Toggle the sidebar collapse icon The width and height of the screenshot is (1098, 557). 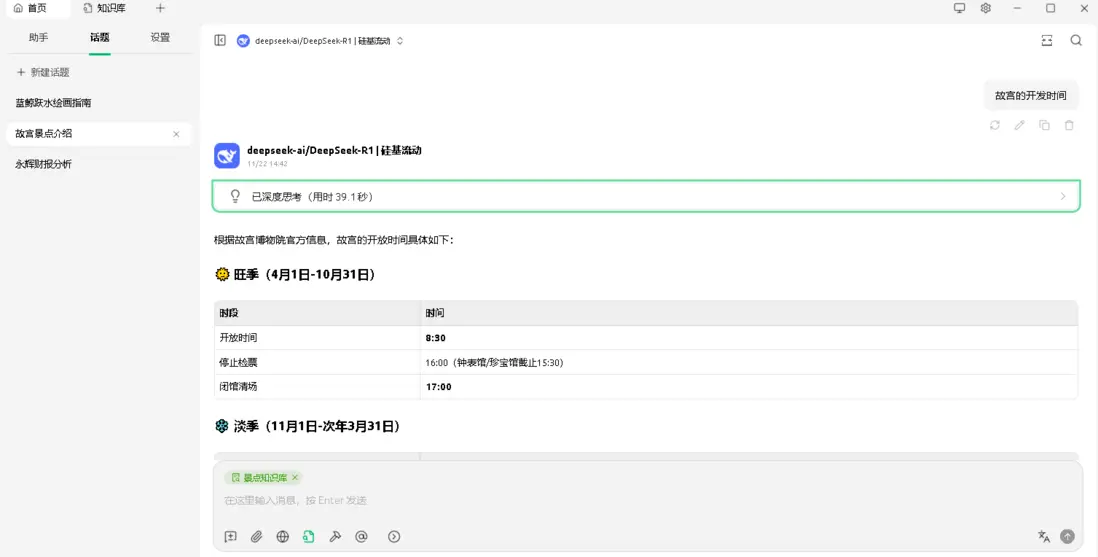(x=220, y=41)
